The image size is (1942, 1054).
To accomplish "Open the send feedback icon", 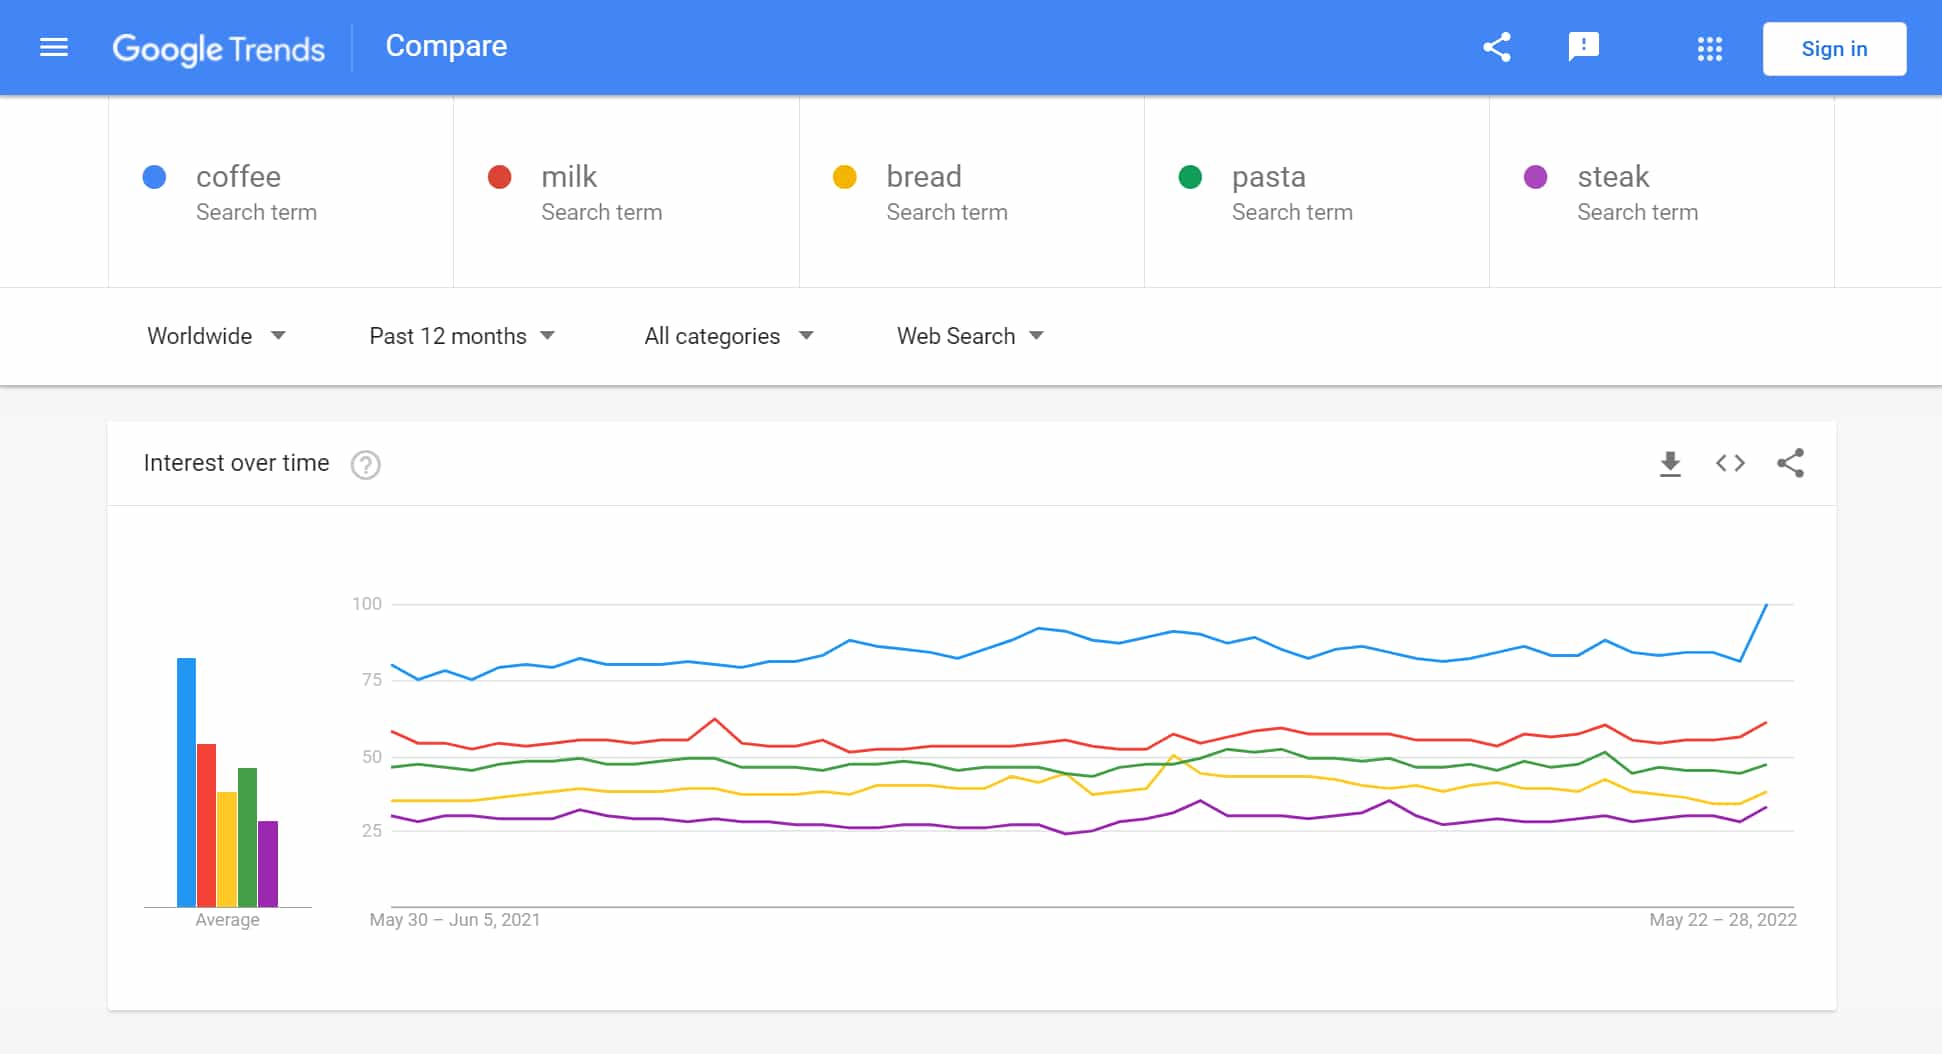I will pyautogui.click(x=1583, y=47).
